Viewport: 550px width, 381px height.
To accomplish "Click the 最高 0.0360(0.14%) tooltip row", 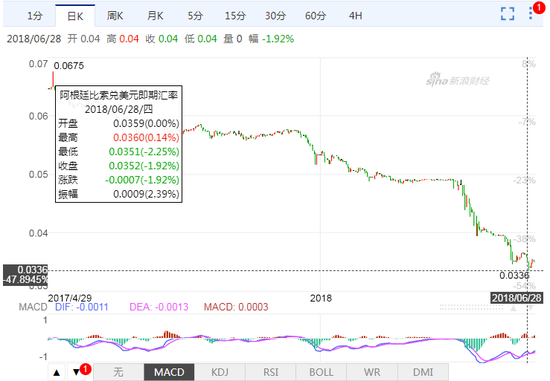I will pos(119,138).
